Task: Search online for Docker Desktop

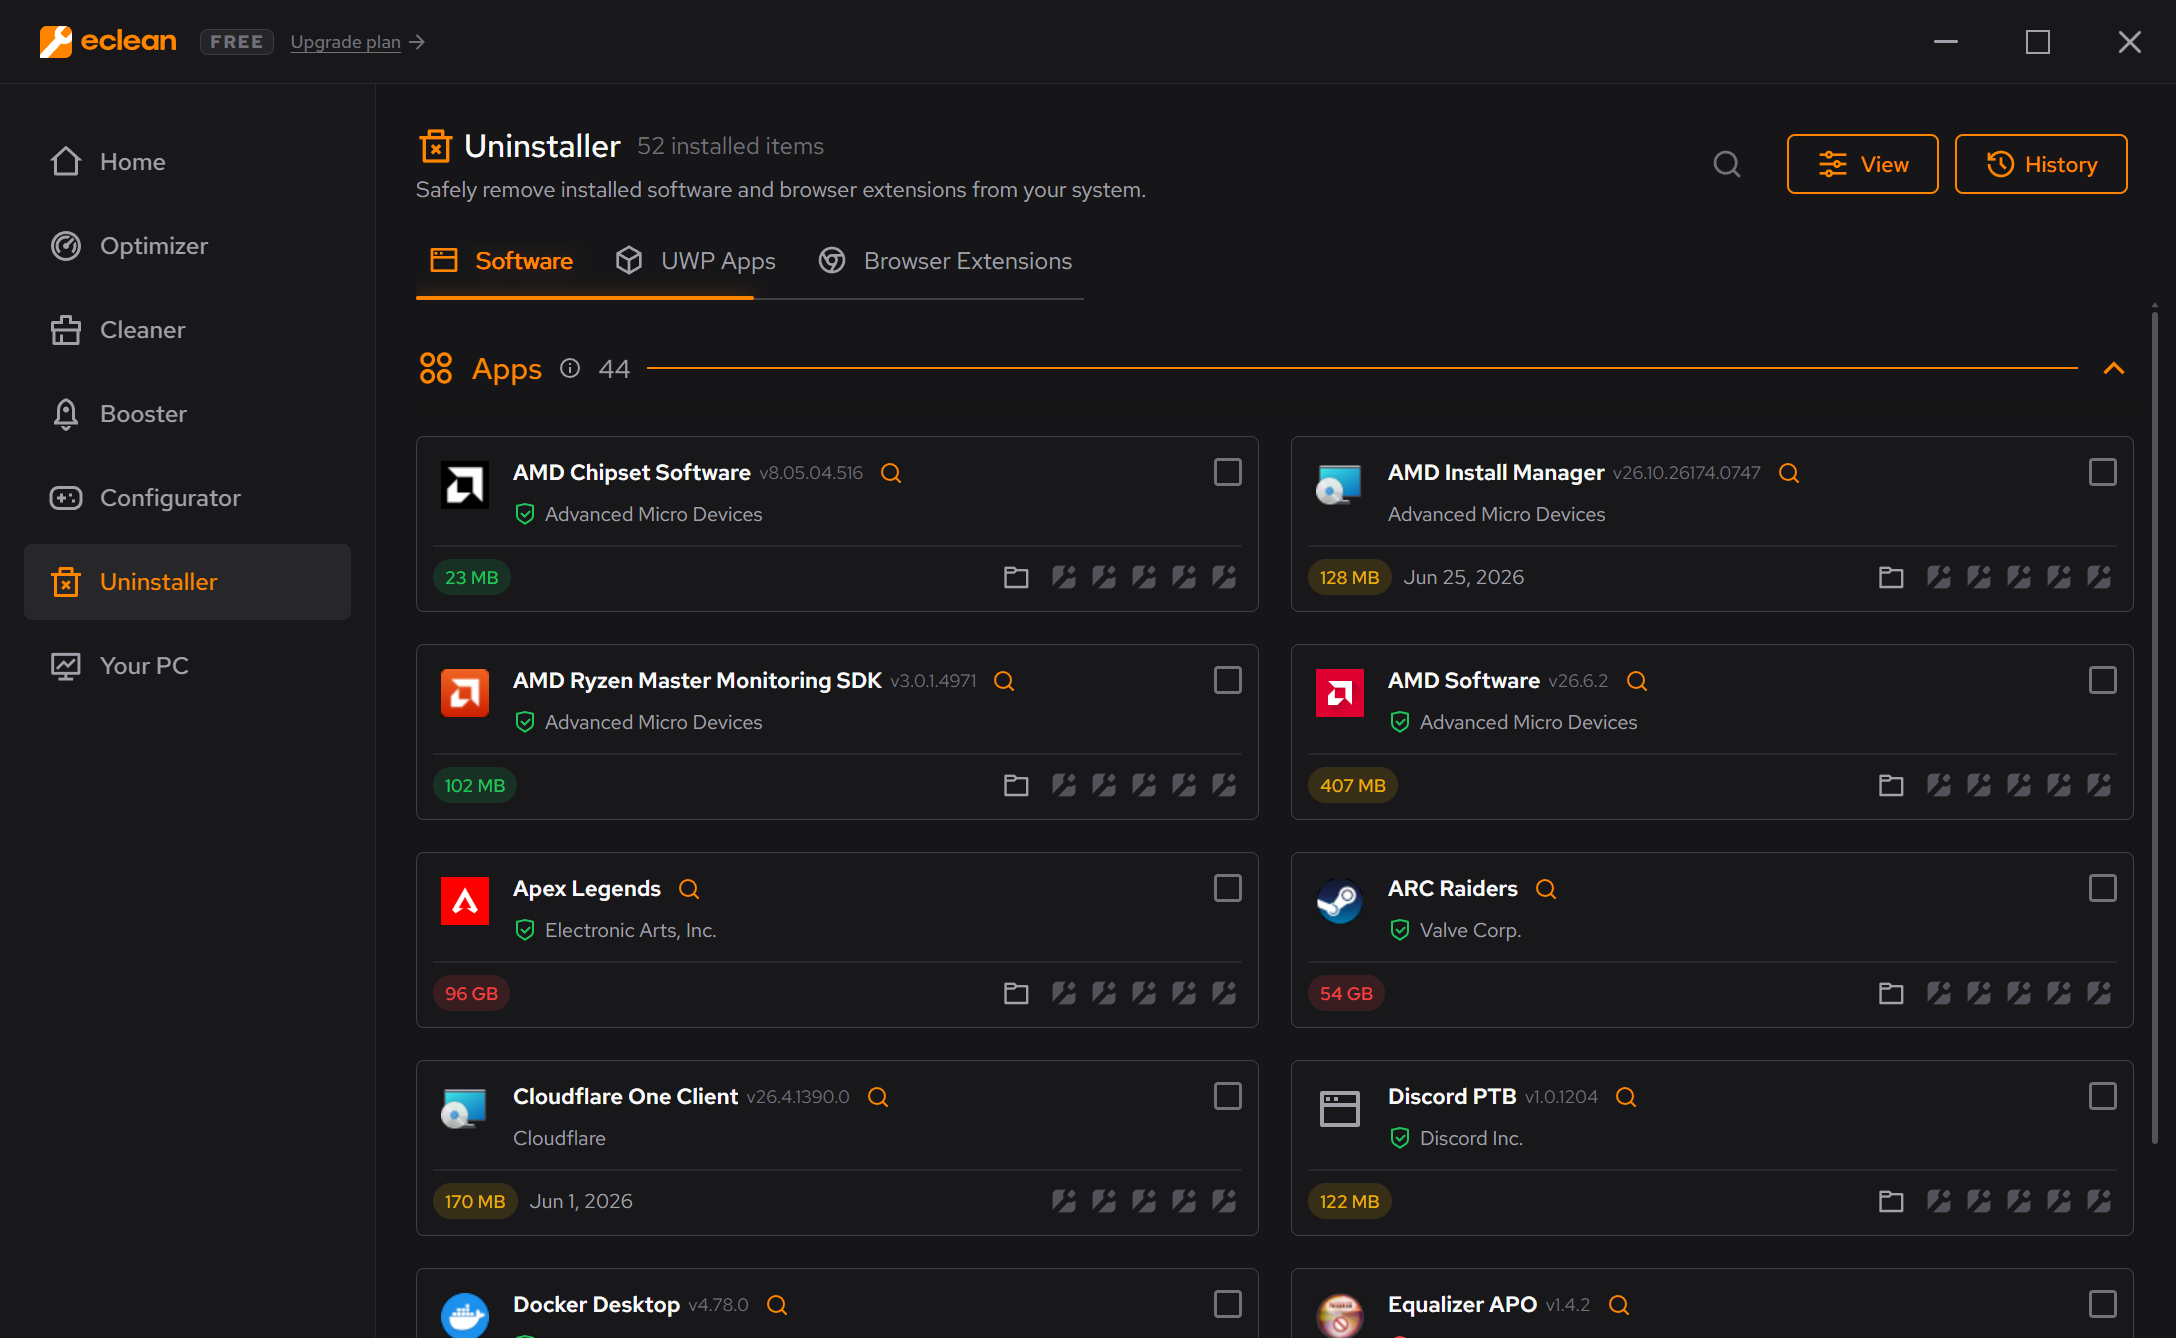Action: (777, 1305)
